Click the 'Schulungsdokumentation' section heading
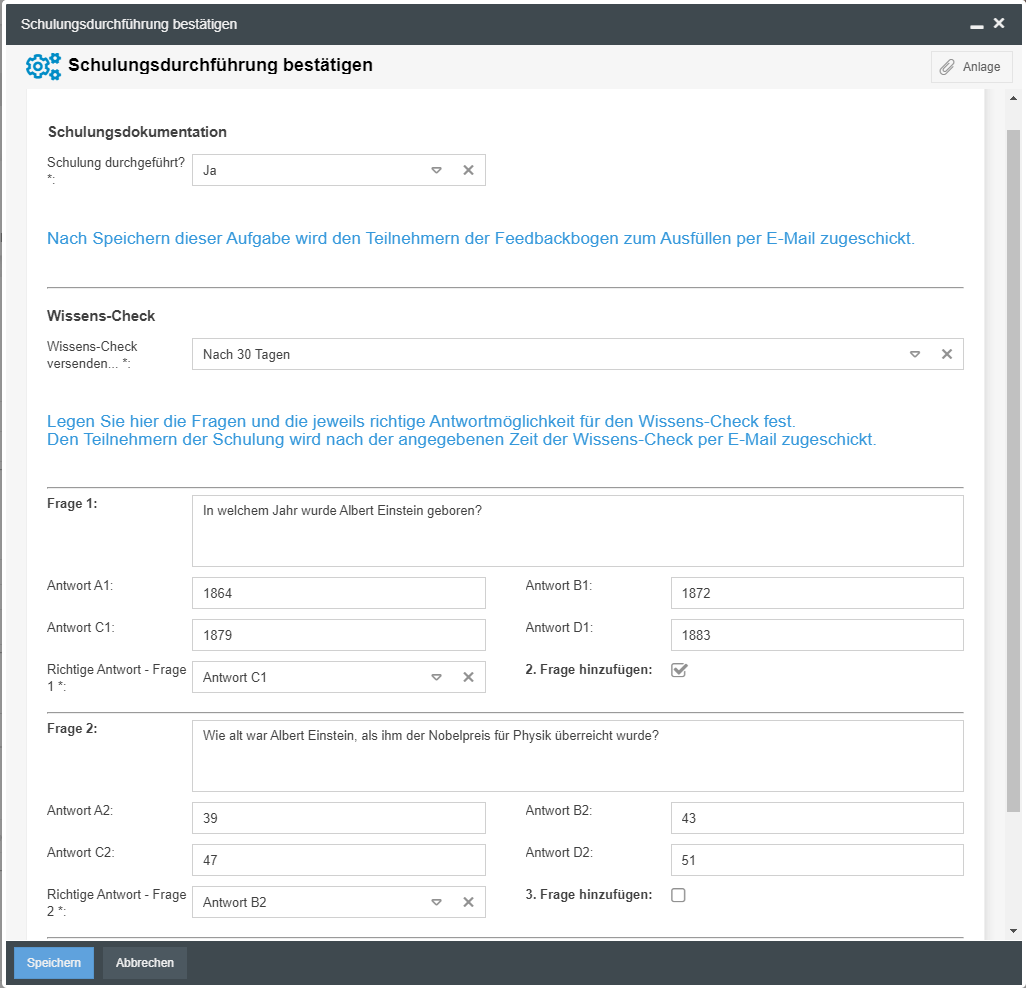Screen dimensions: 1026x988 tap(137, 132)
